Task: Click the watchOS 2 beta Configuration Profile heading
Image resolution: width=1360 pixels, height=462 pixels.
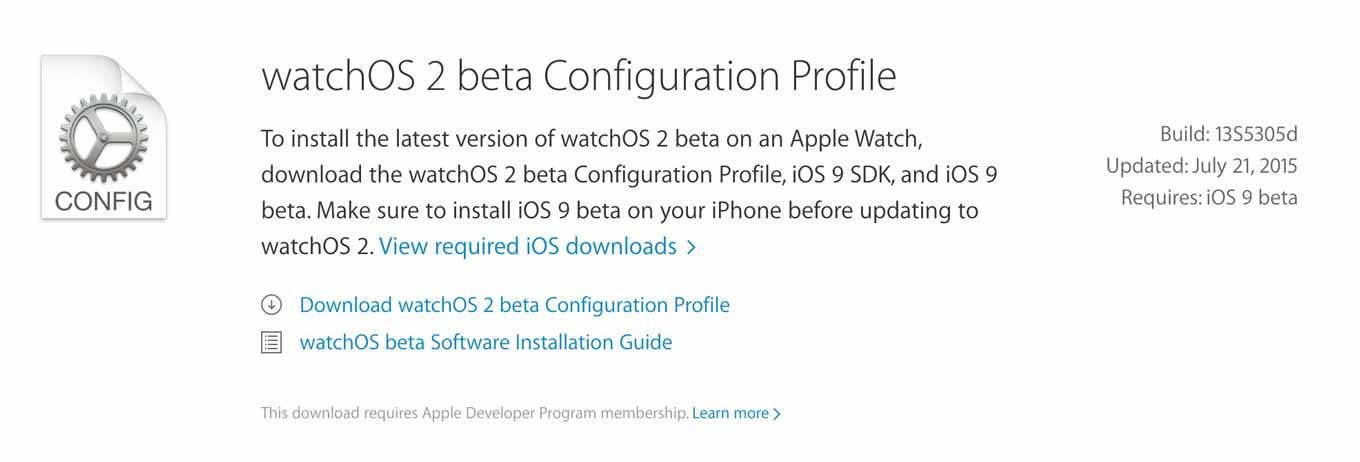Action: [x=578, y=77]
